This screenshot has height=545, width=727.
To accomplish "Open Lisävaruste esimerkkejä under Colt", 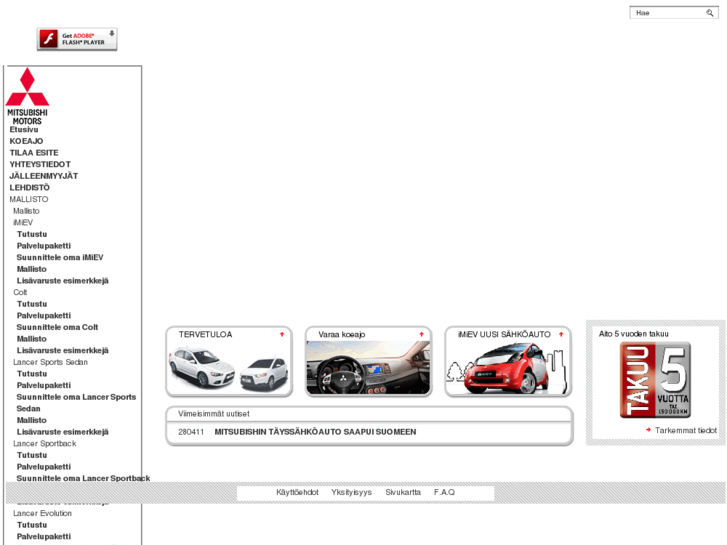I will 63,350.
